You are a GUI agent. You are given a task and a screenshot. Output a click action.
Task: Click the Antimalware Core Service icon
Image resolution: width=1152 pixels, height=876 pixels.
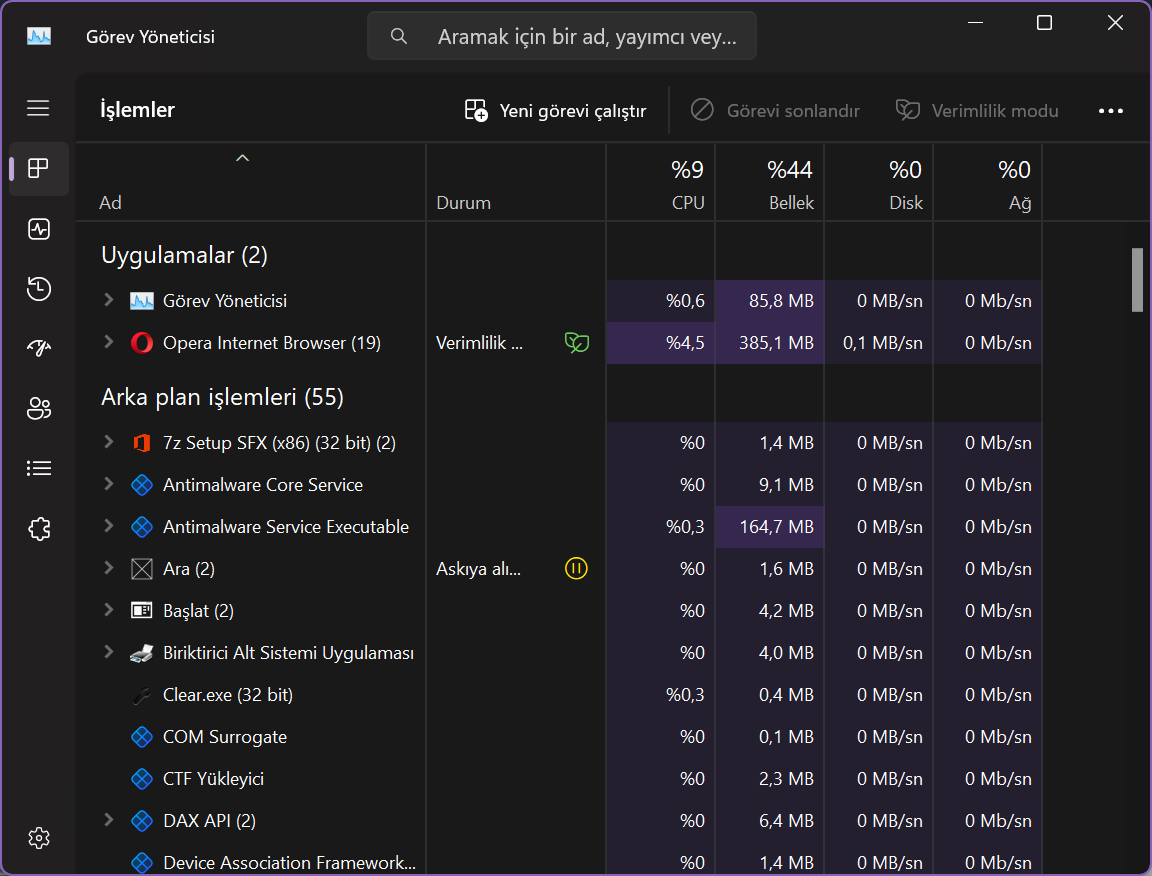(x=142, y=484)
